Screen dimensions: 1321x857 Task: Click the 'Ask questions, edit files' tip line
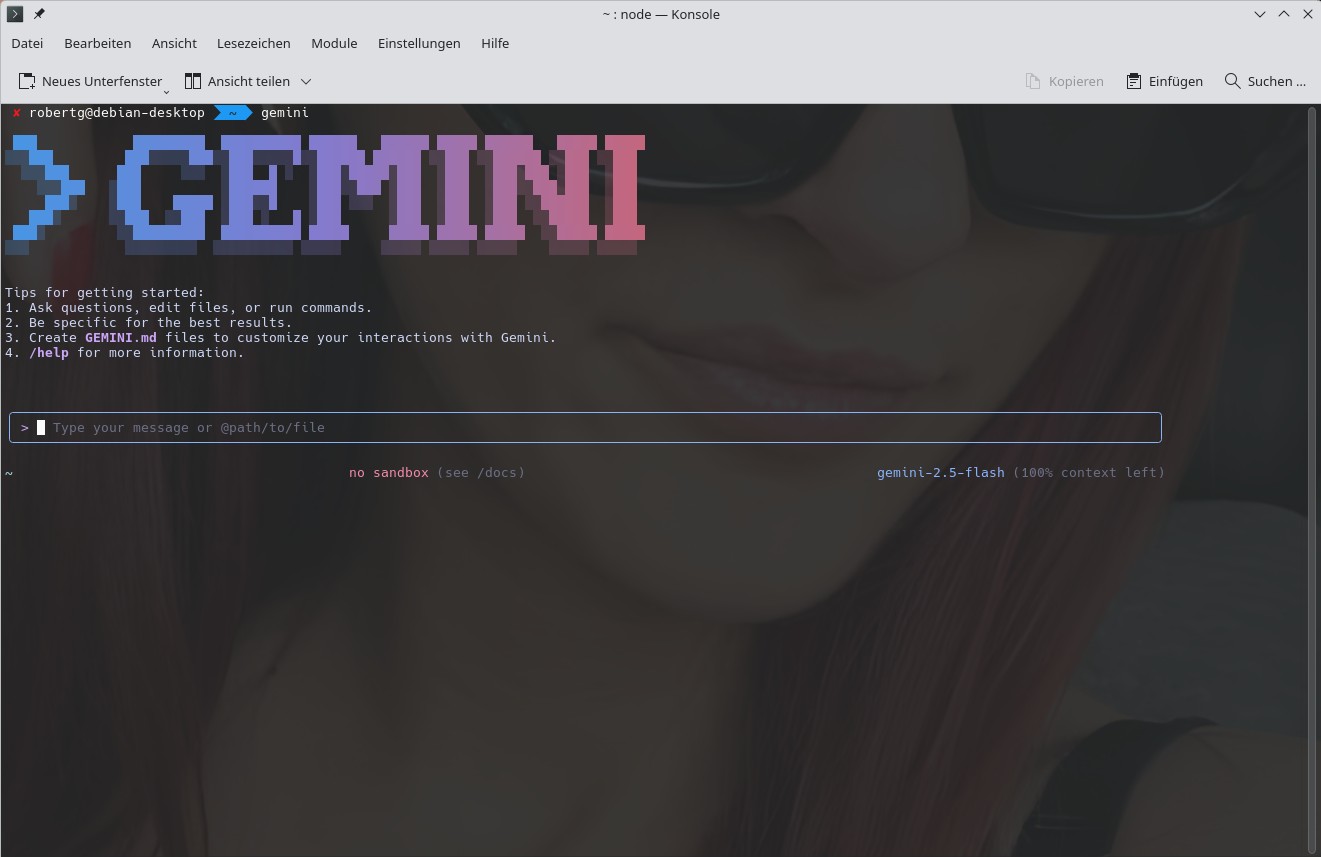tap(189, 307)
